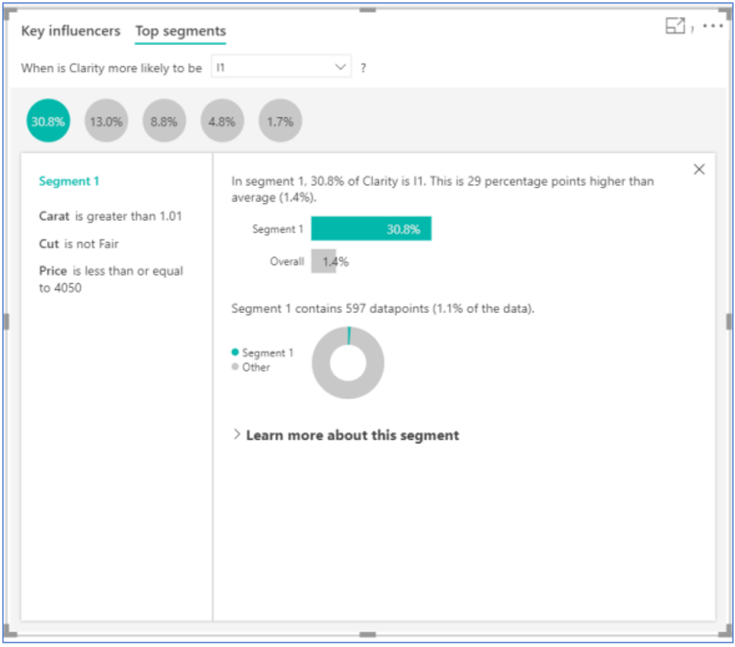
Task: Select the 1.7% segment bubble
Action: coord(280,121)
